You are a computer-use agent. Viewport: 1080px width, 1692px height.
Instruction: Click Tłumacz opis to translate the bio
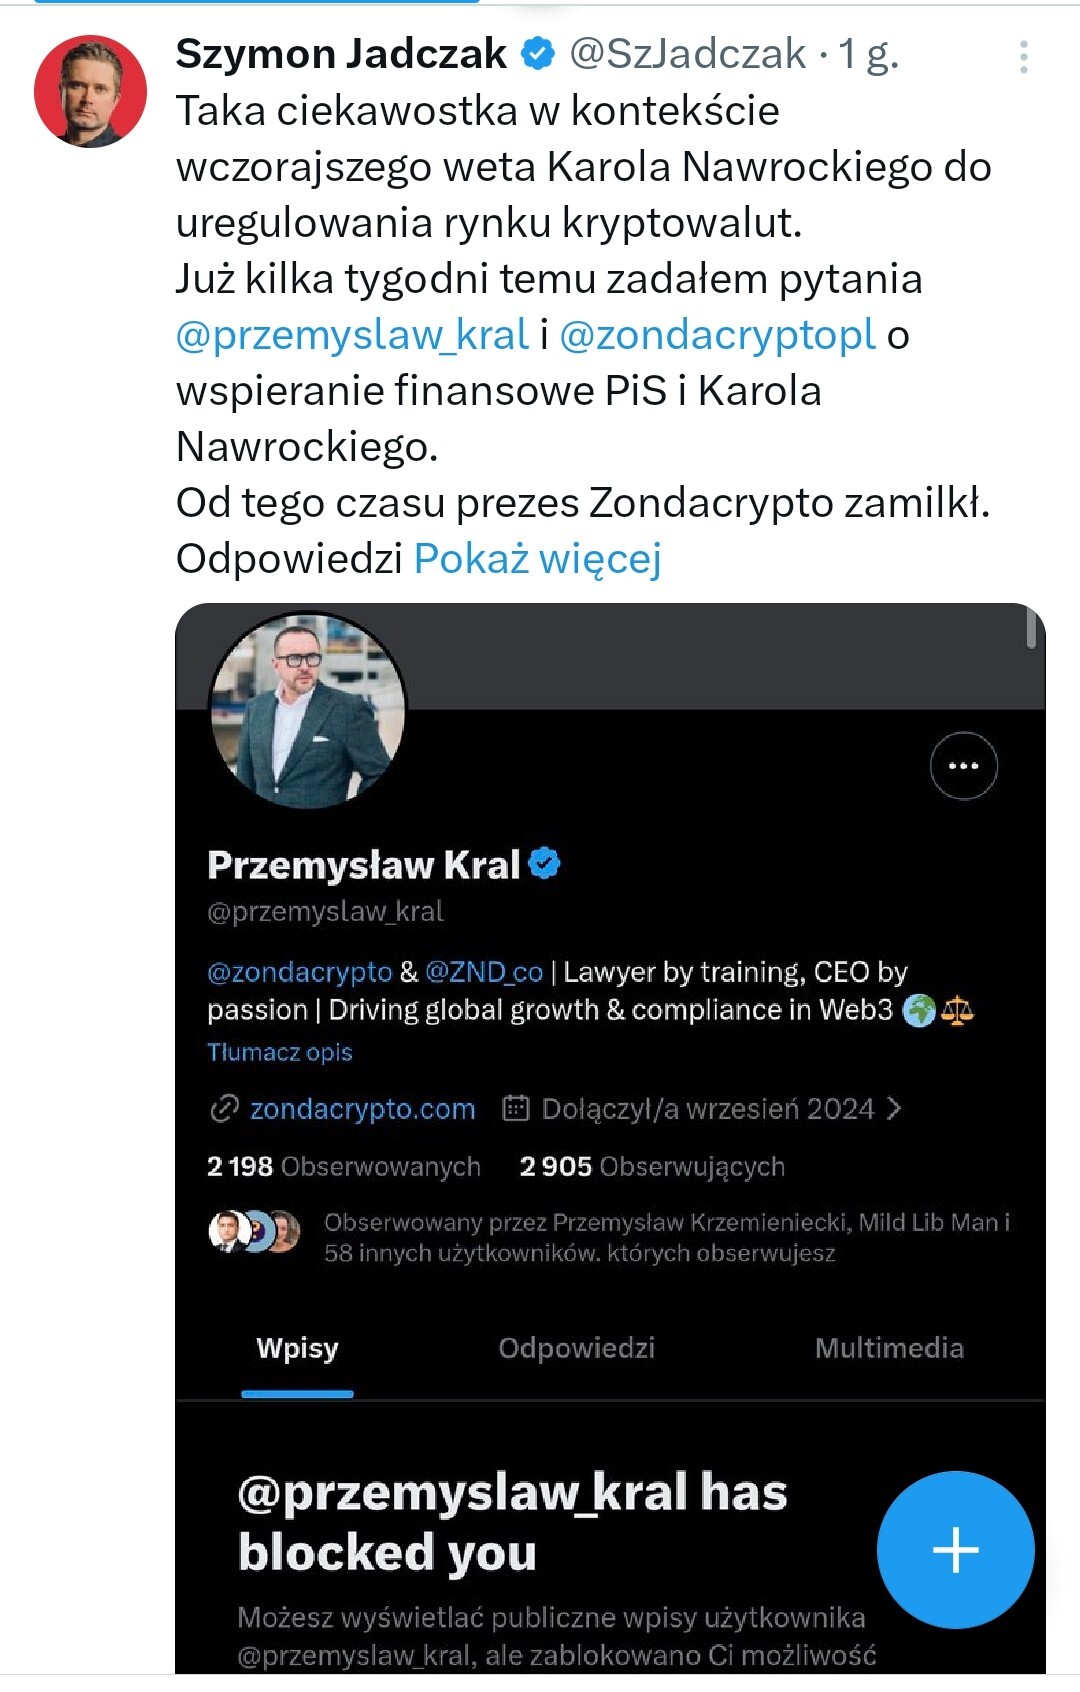click(x=280, y=1052)
